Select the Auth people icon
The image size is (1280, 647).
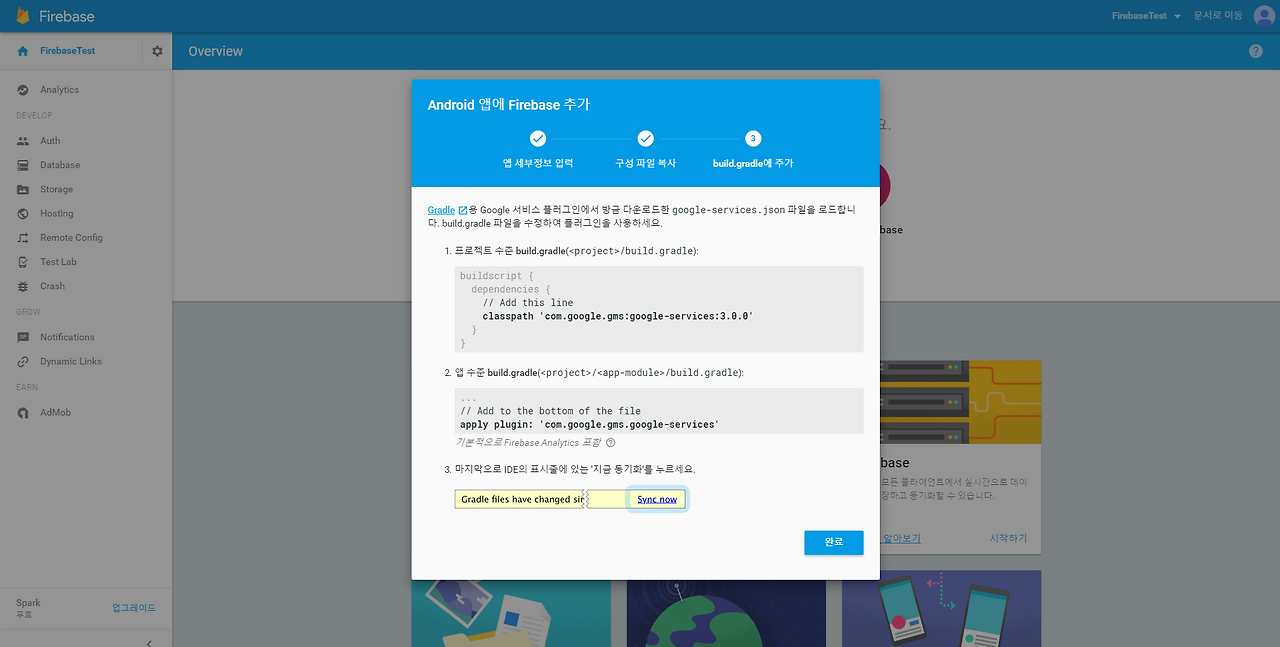22,141
